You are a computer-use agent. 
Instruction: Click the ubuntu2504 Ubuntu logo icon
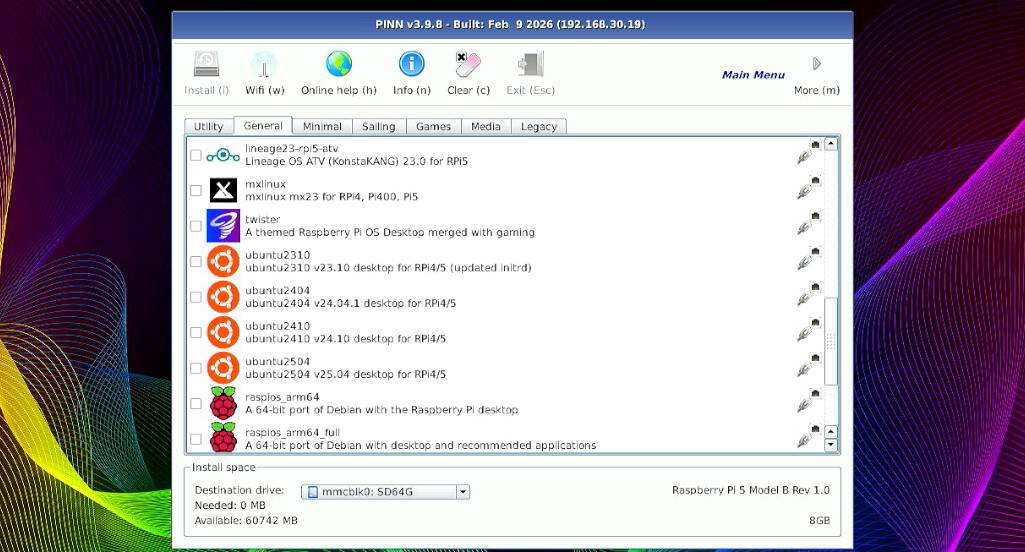pyautogui.click(x=223, y=368)
